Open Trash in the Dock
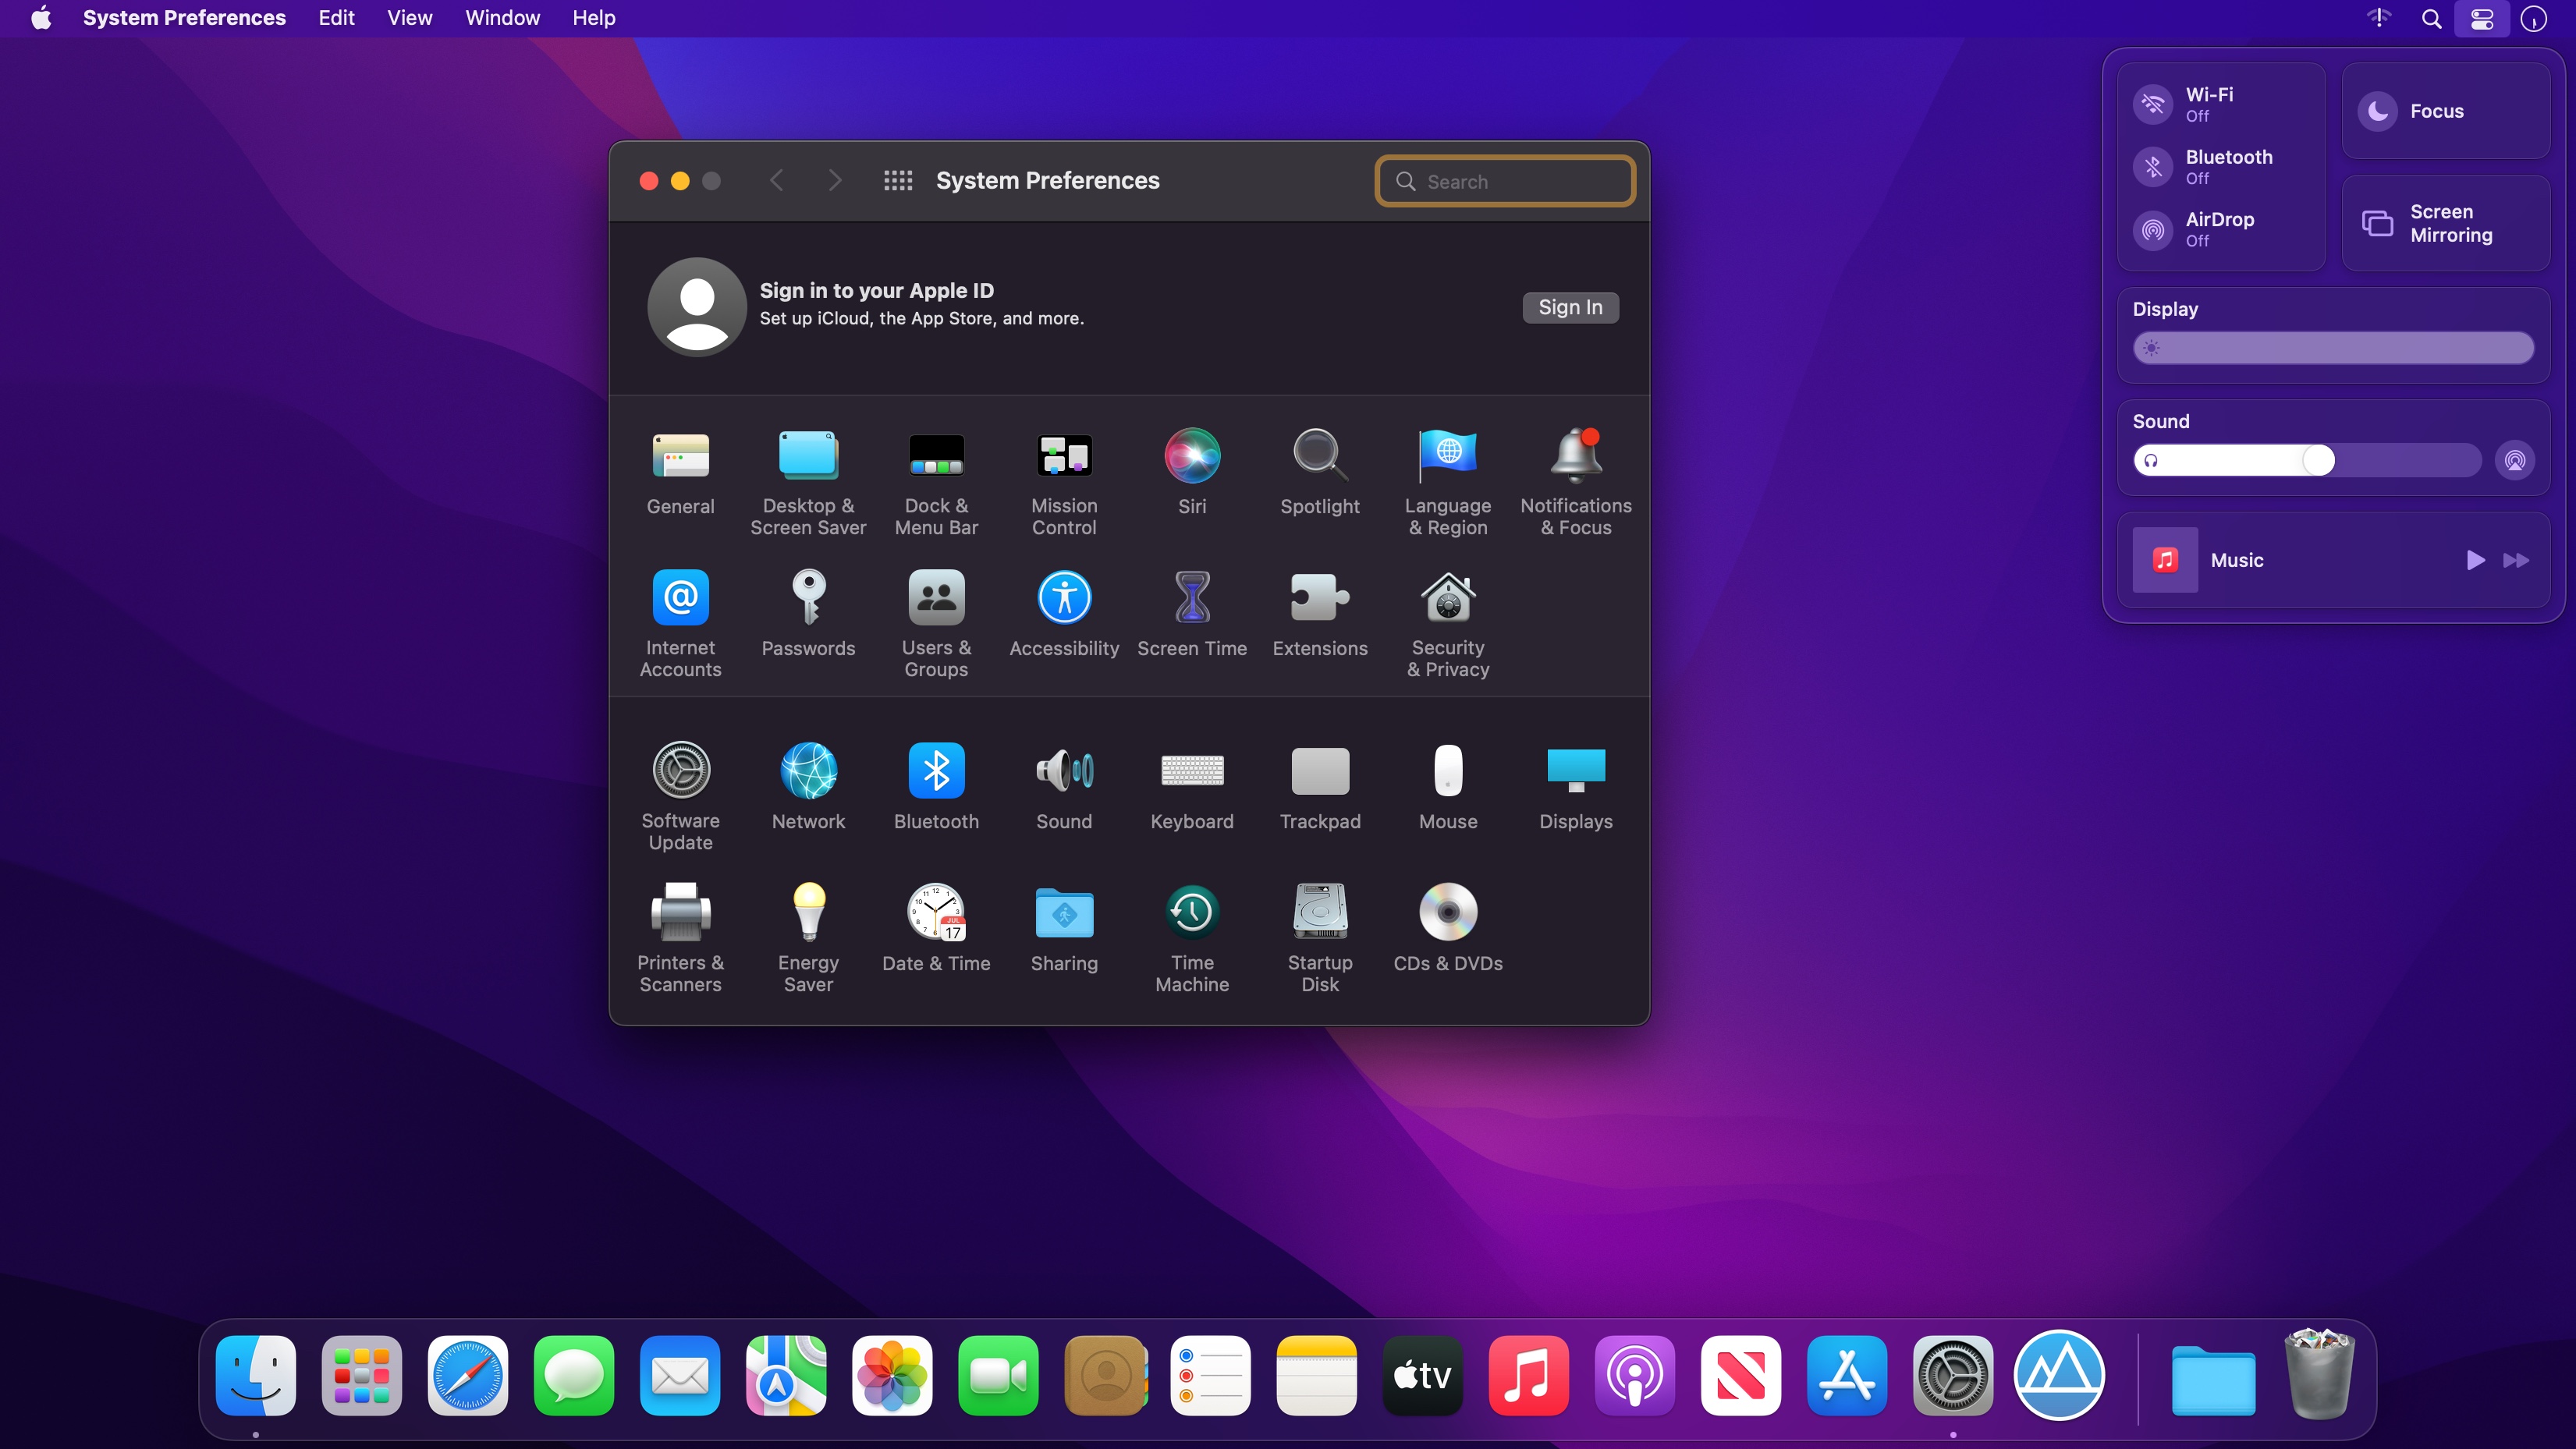This screenshot has height=1449, width=2576. [2318, 1374]
